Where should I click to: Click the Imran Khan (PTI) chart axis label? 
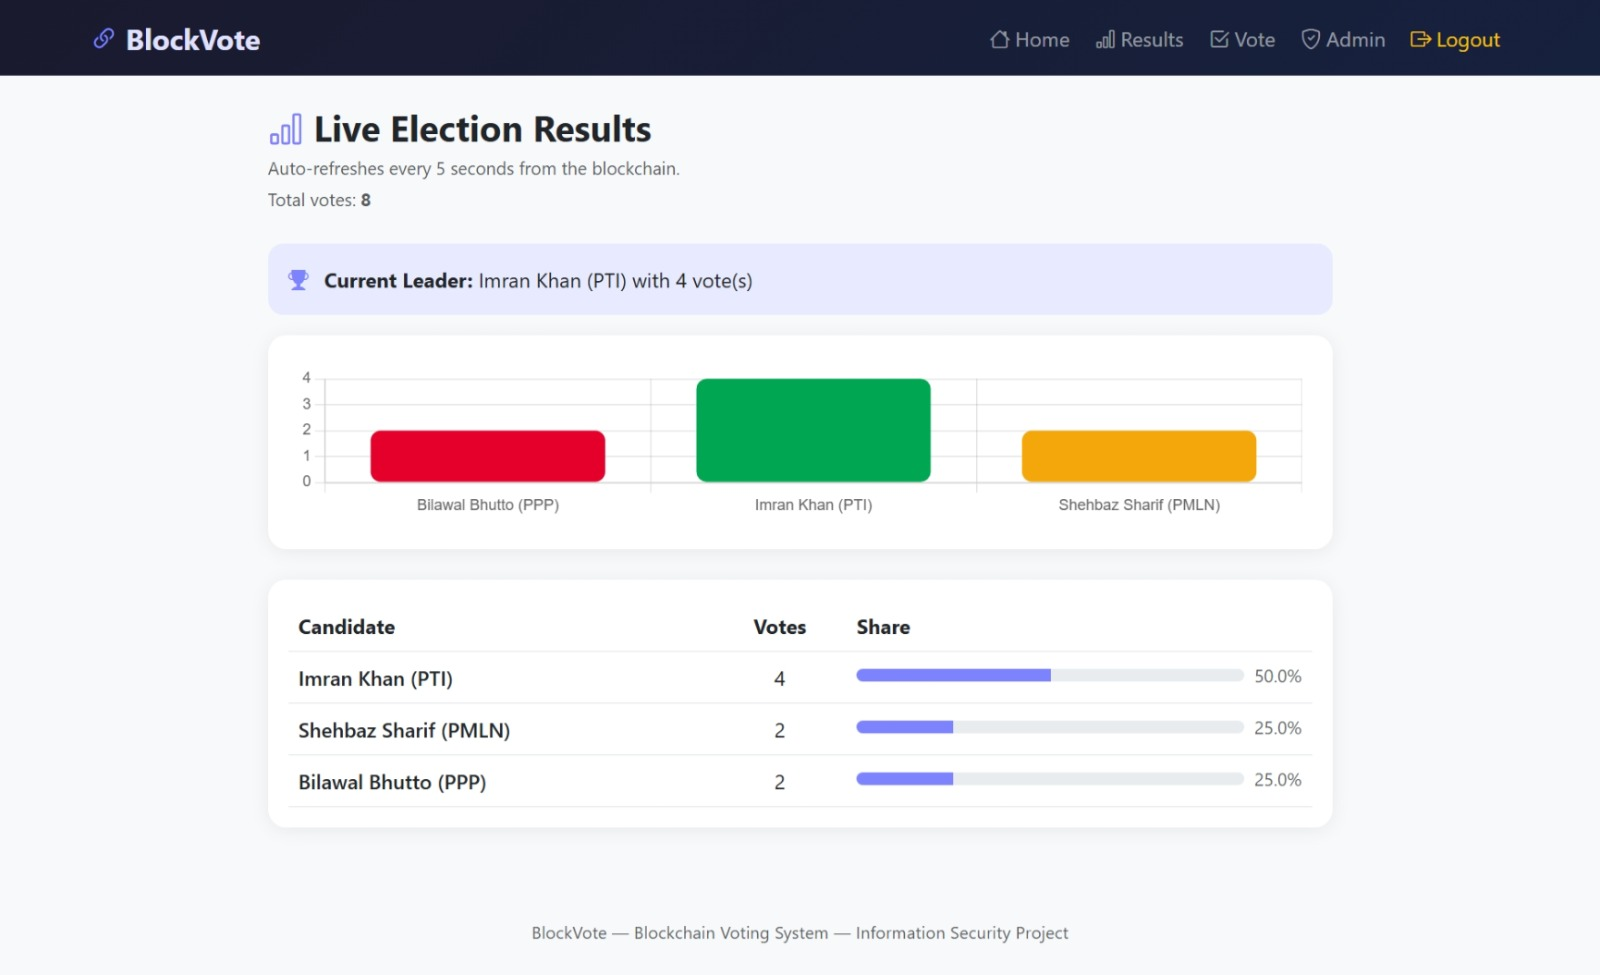pyautogui.click(x=813, y=505)
